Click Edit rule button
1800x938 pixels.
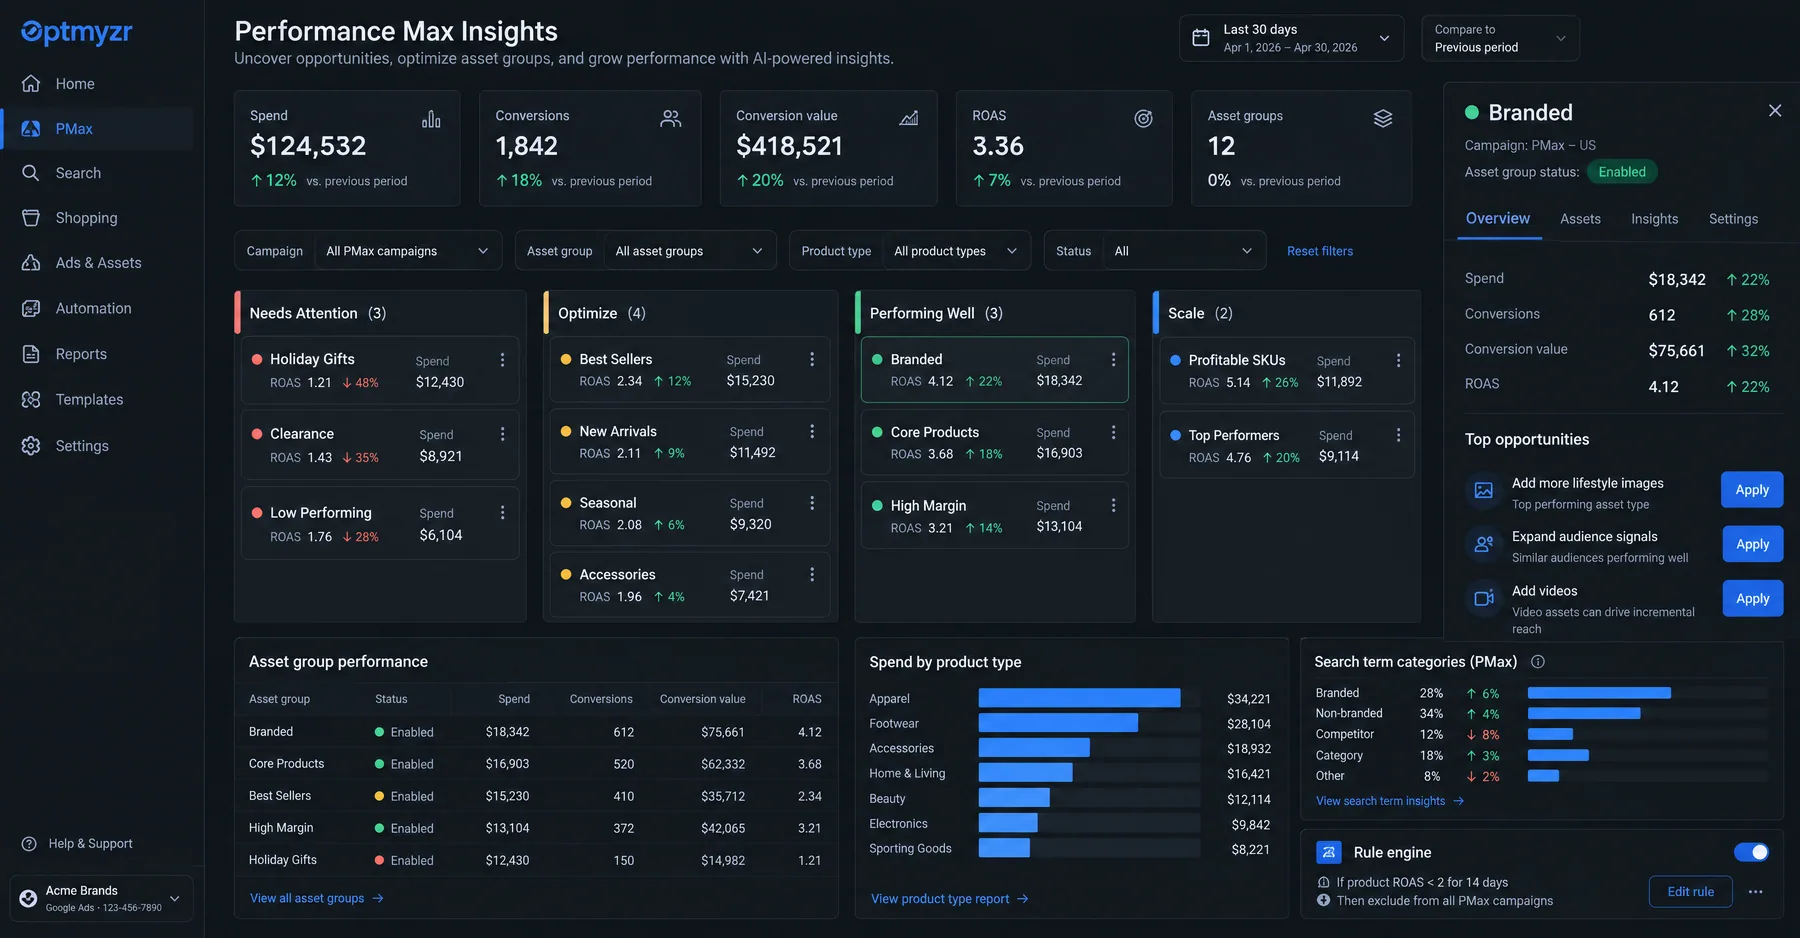click(x=1690, y=891)
